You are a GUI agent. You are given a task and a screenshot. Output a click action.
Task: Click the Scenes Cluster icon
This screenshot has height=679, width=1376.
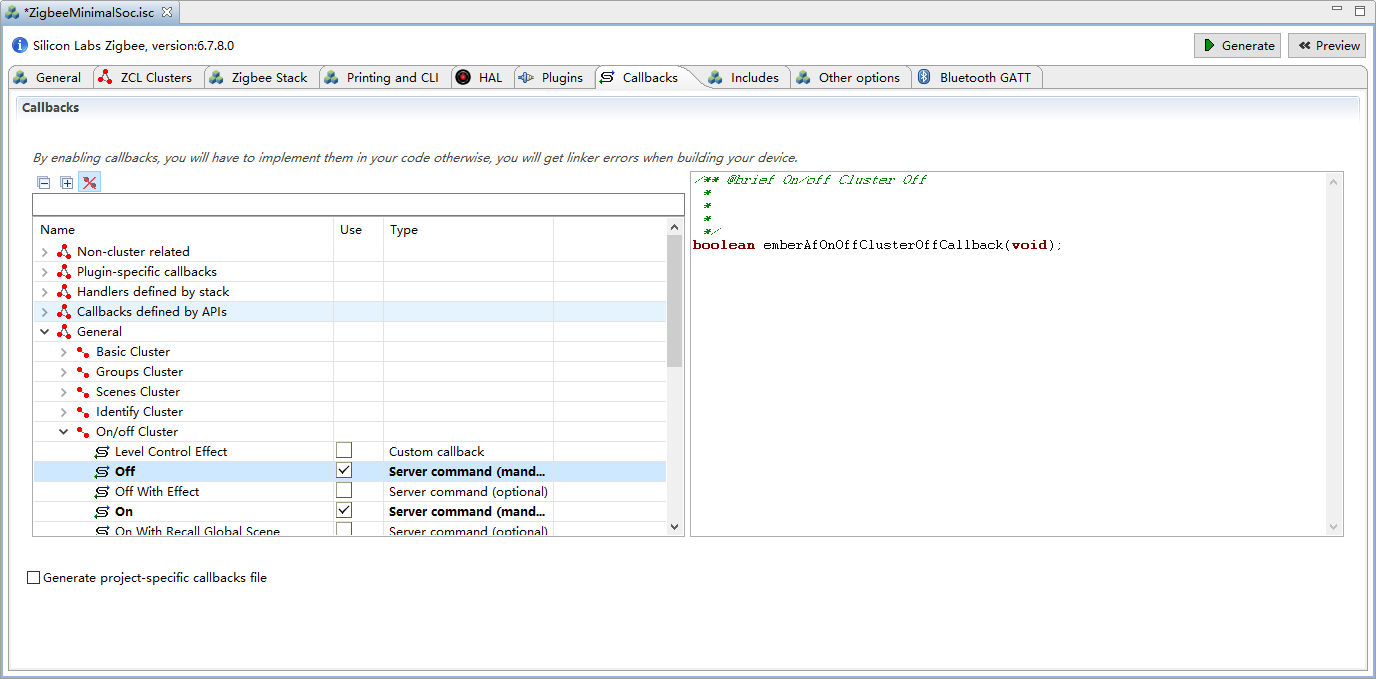click(x=83, y=392)
